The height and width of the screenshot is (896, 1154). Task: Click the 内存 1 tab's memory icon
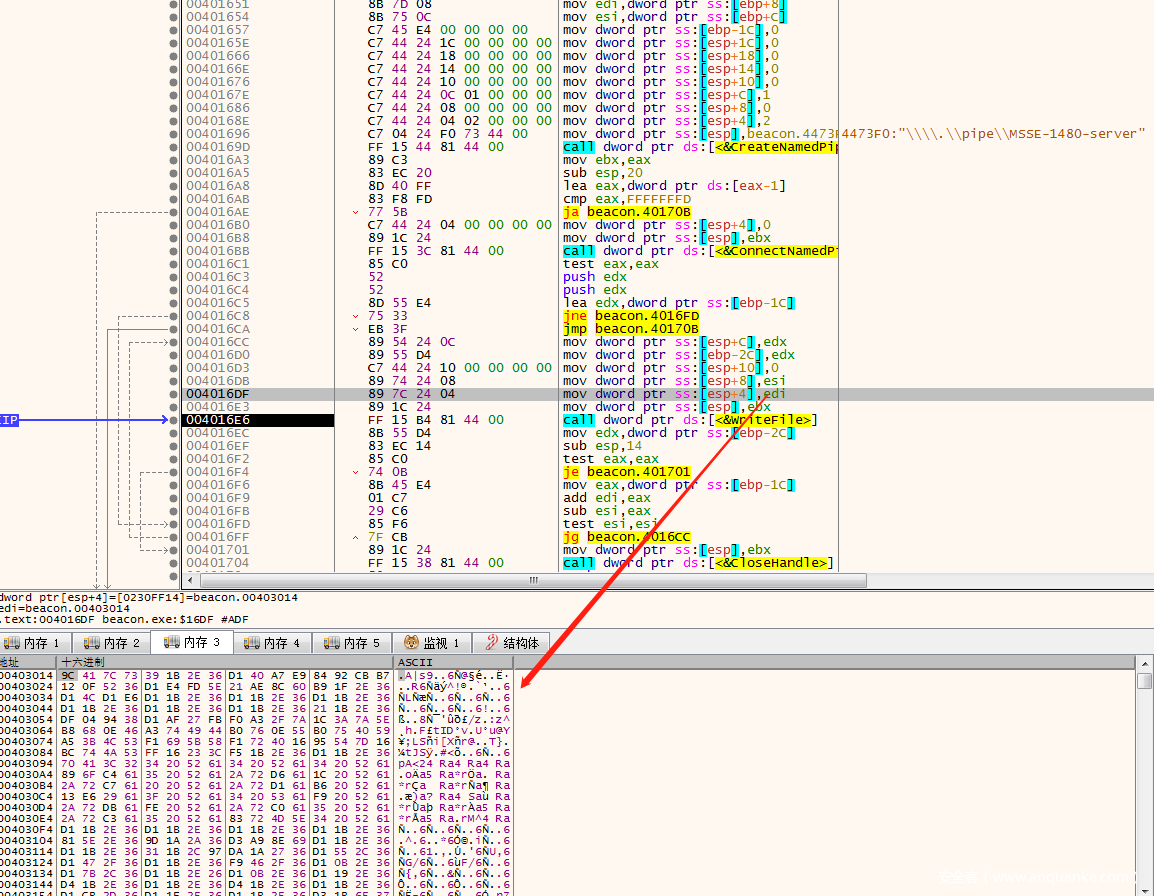(11, 643)
